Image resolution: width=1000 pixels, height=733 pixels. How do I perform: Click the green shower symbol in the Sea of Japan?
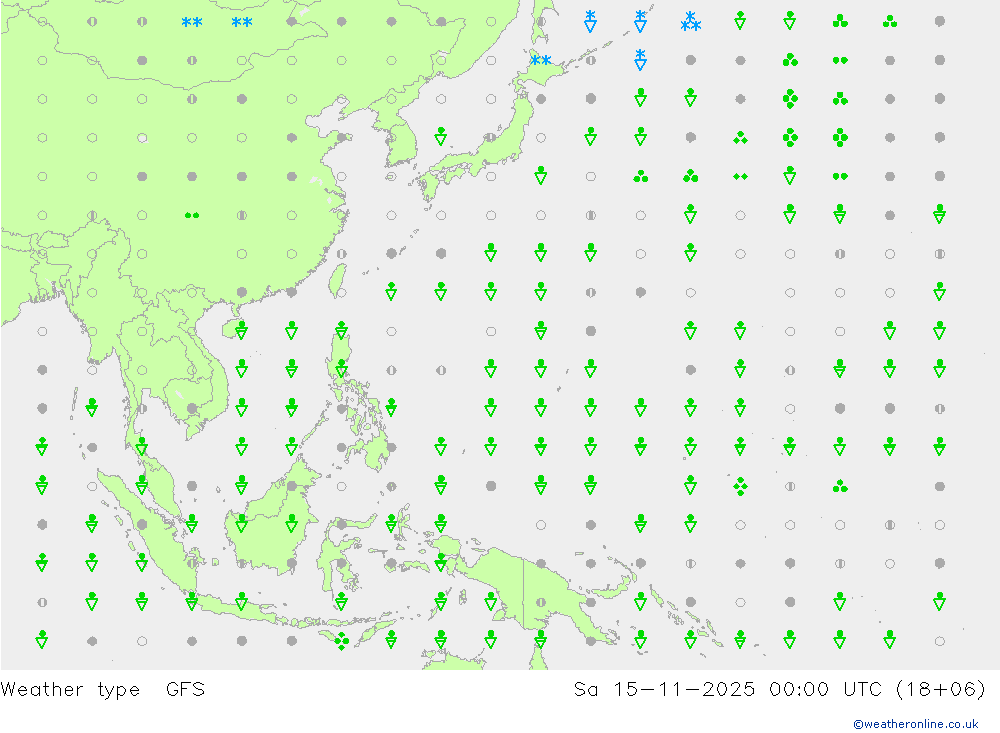click(x=441, y=137)
